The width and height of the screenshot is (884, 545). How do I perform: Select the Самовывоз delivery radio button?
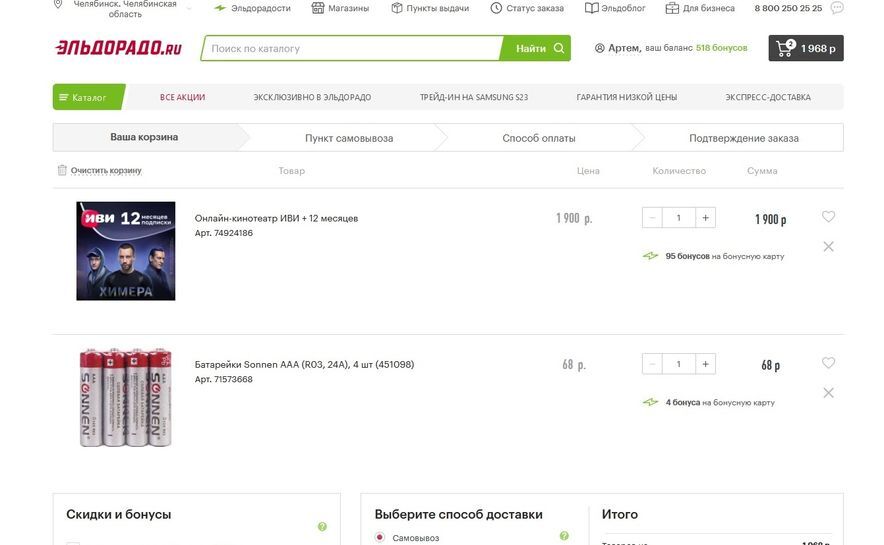click(380, 537)
